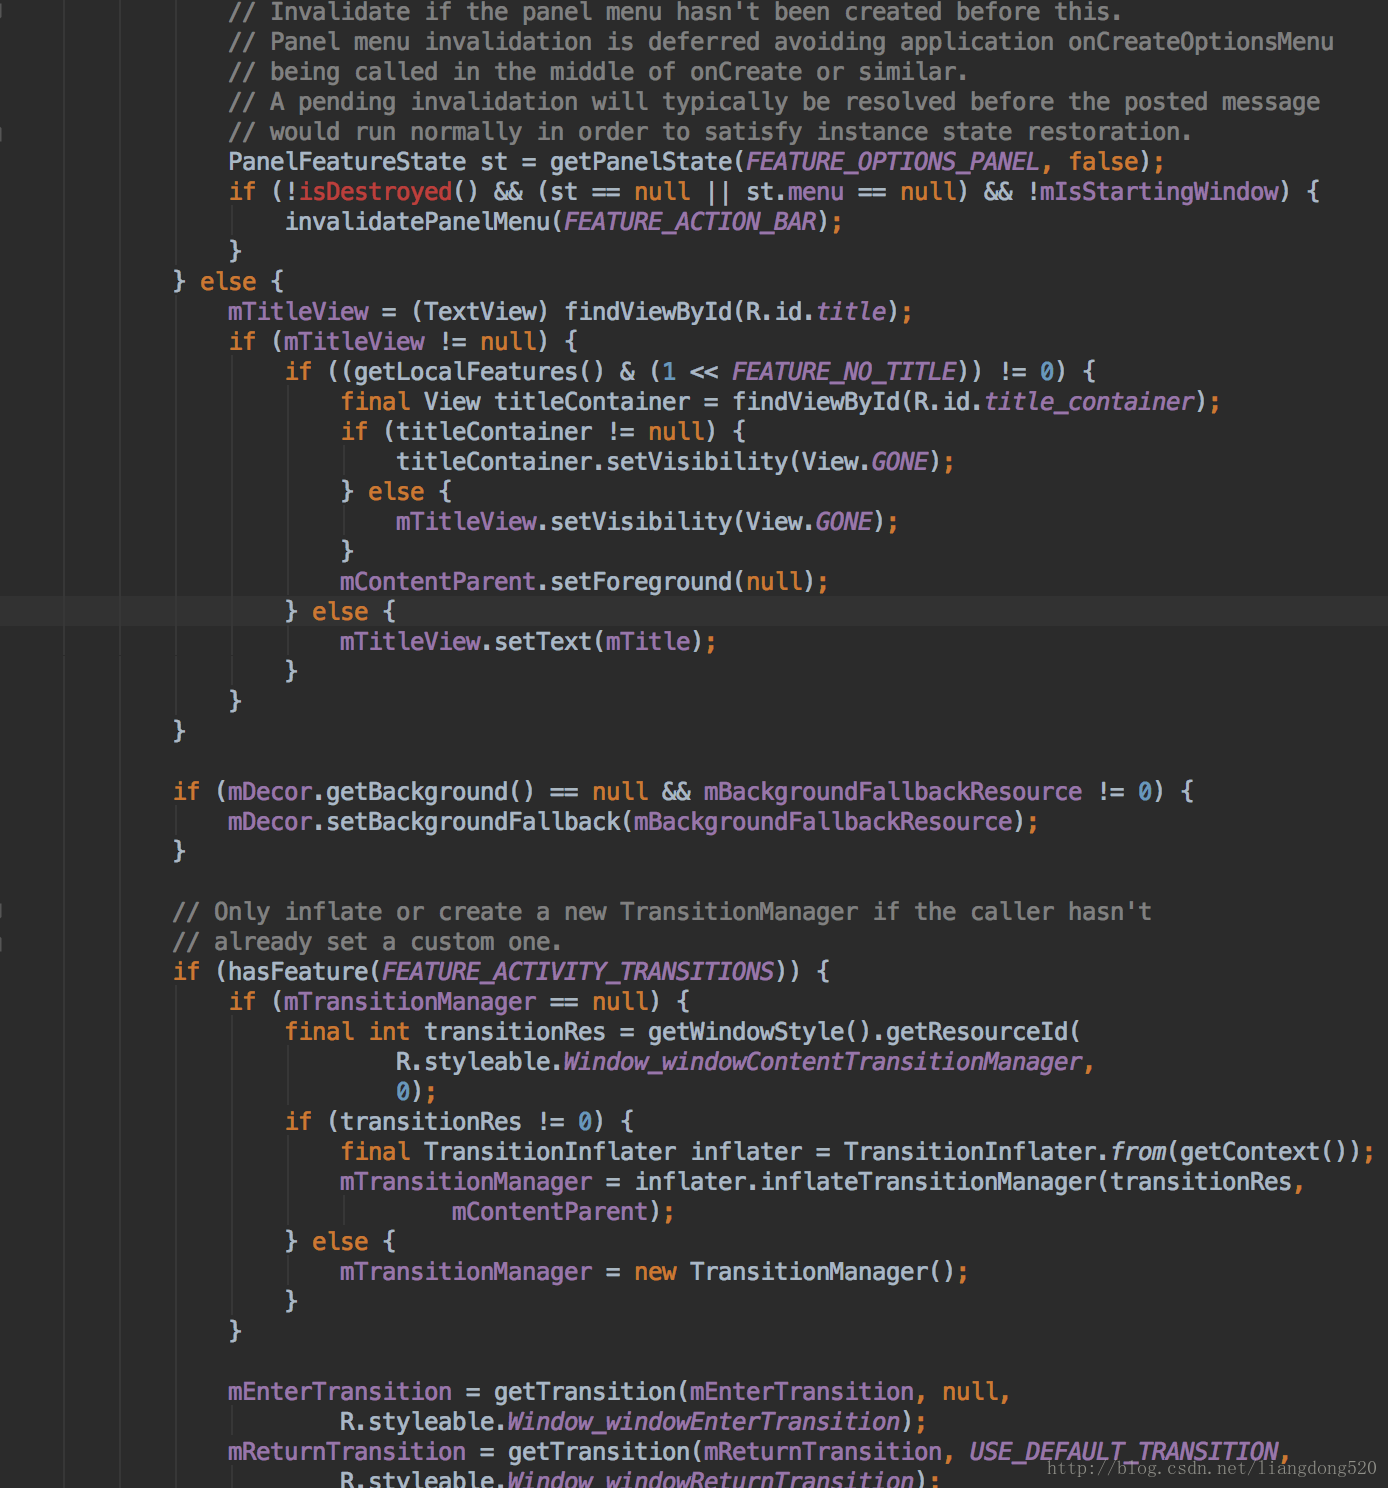Viewport: 1388px width, 1488px height.
Task: Click the italic 'from' static method
Action: (x=1137, y=1152)
